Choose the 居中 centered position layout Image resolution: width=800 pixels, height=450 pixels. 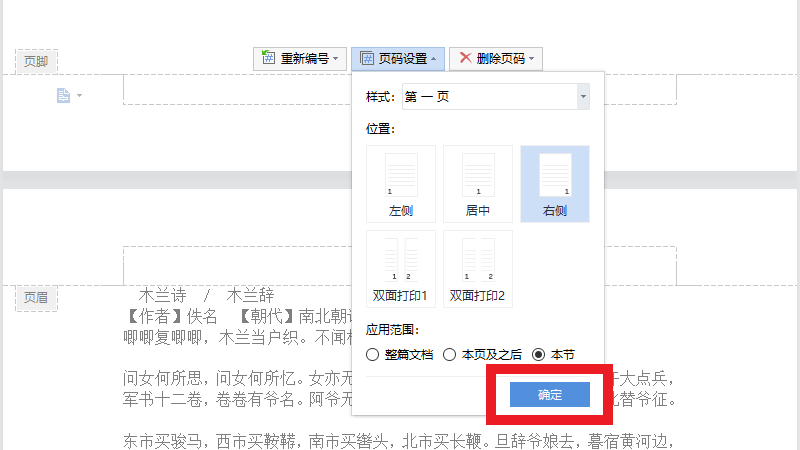[x=478, y=184]
